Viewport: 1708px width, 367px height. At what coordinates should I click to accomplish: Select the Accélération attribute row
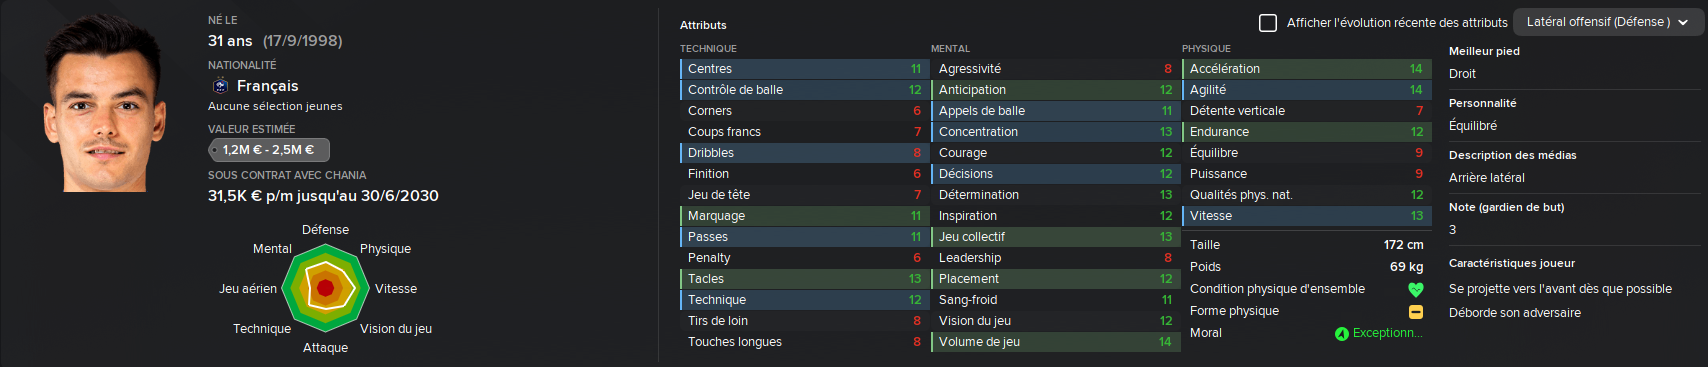point(1305,69)
